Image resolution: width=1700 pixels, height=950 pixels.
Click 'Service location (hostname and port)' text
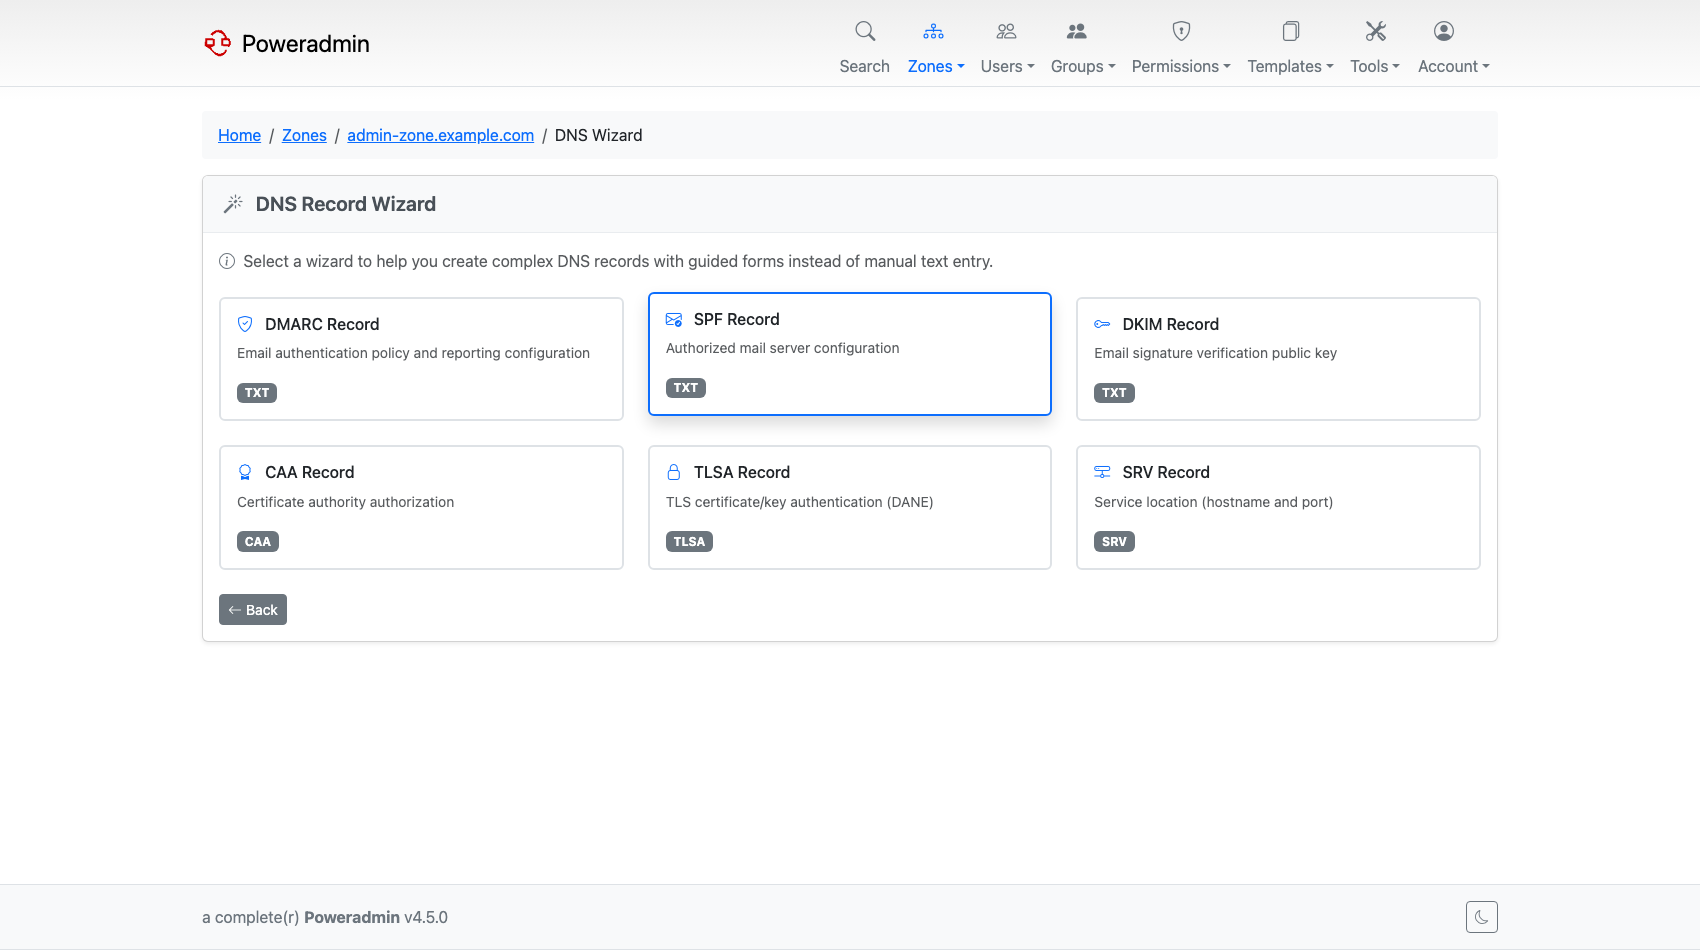tap(1213, 502)
